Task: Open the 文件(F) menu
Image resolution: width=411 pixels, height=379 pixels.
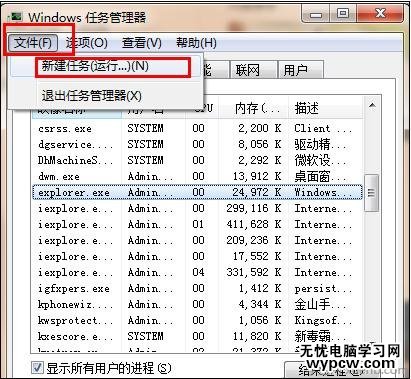Action: (x=33, y=43)
